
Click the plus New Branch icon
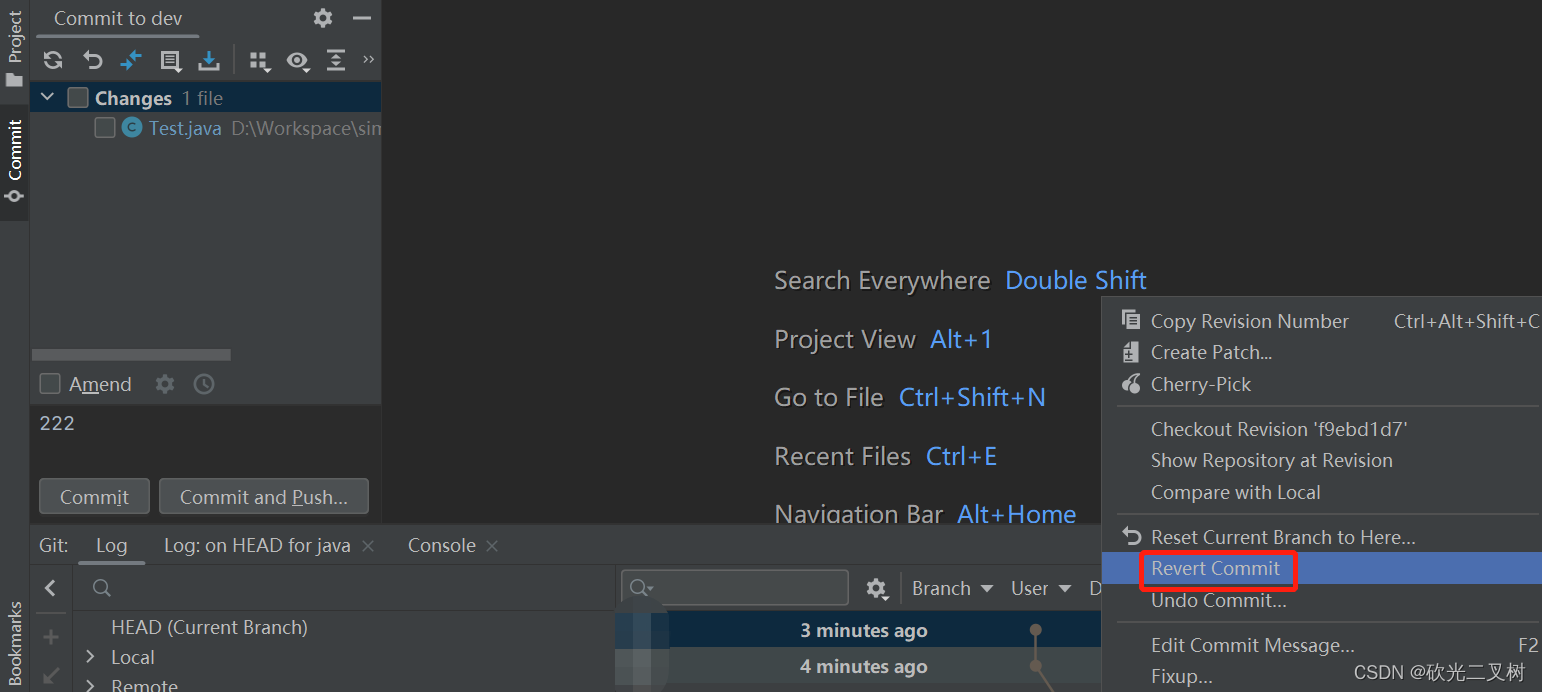point(51,637)
